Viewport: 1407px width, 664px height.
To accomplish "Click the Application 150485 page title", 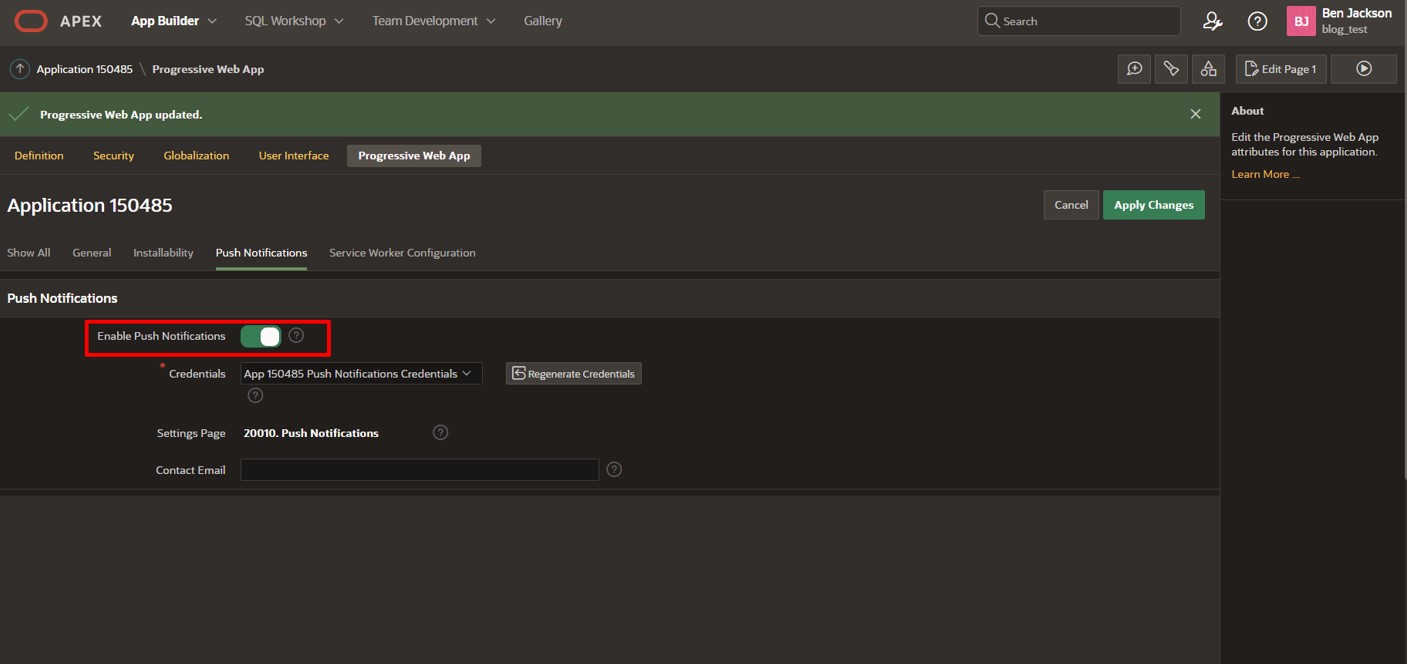I will point(90,205).
